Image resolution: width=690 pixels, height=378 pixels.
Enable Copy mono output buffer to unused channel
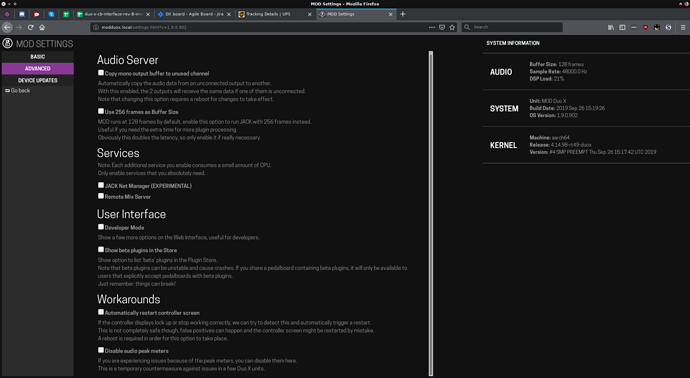101,73
